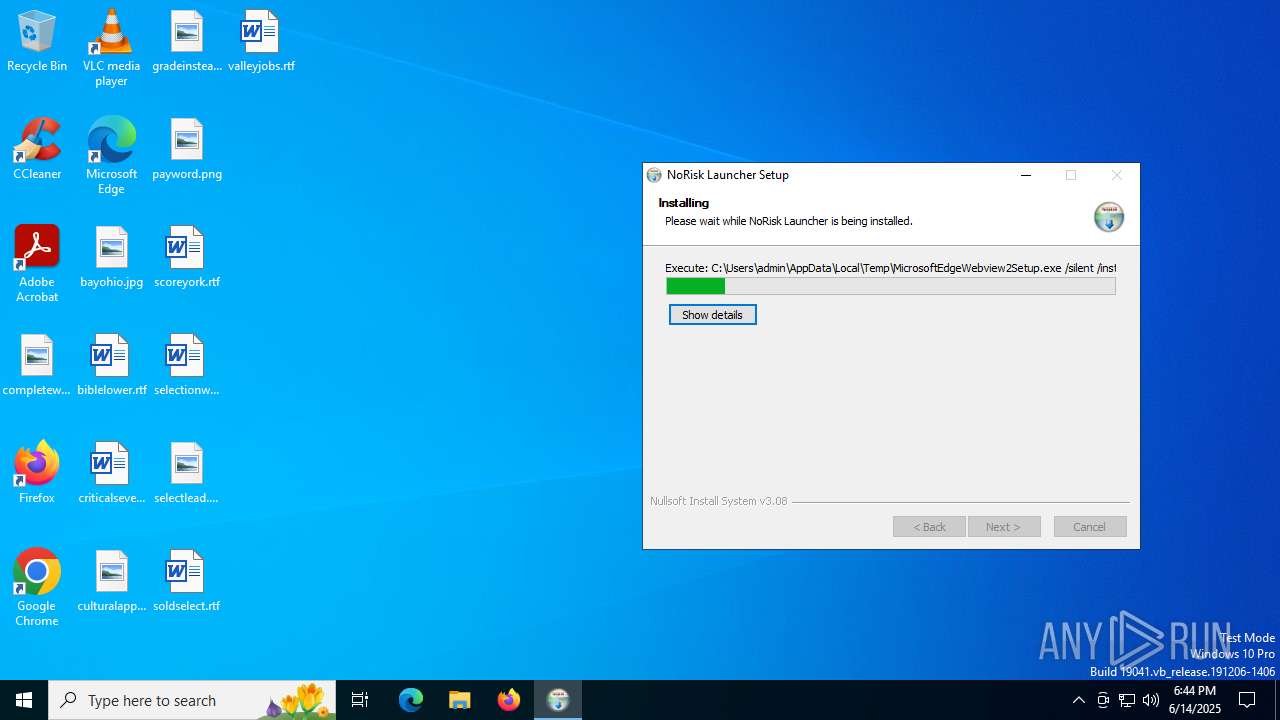Open the Start menu
This screenshot has height=720, width=1280.
click(24, 700)
